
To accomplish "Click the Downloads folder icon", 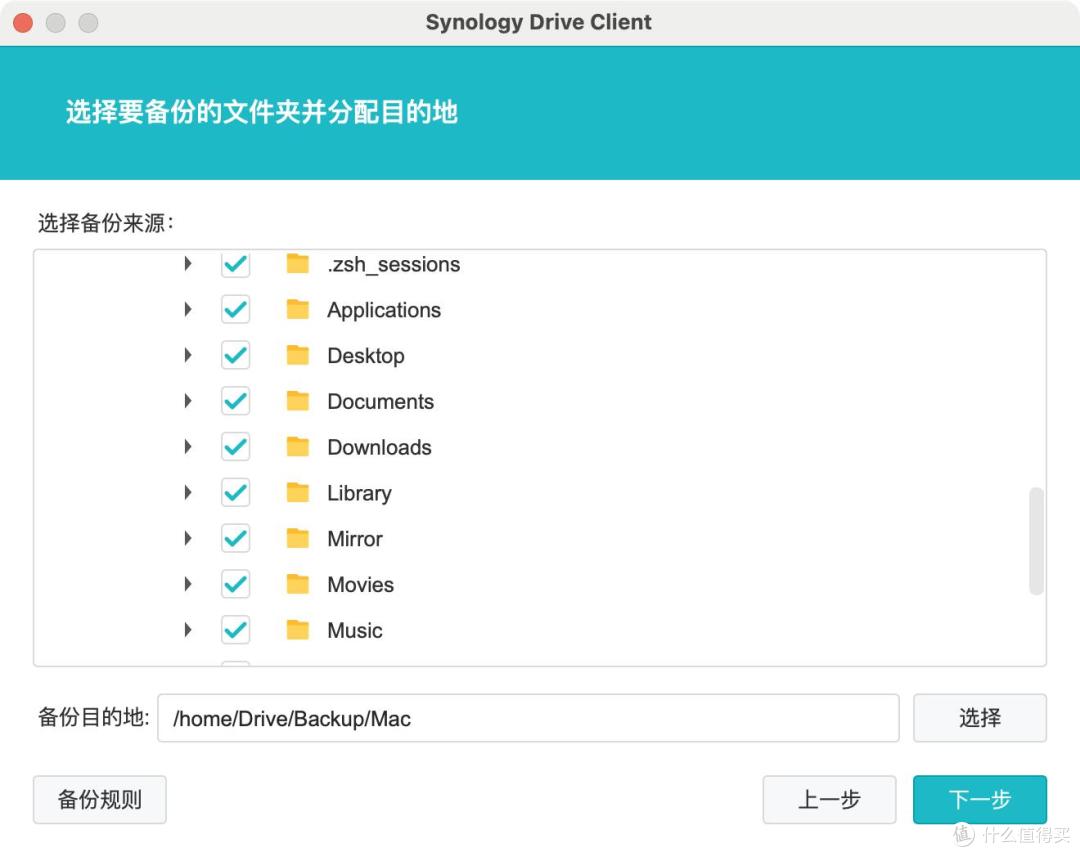I will [x=298, y=446].
